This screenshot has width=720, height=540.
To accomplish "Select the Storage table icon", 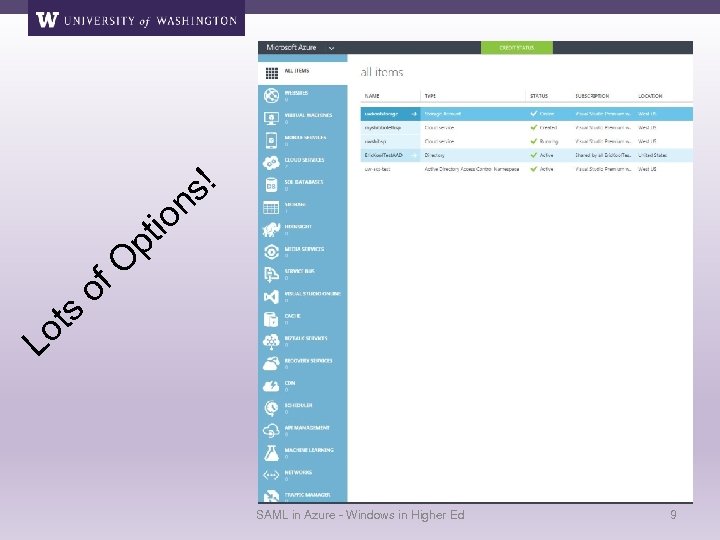I will (271, 208).
